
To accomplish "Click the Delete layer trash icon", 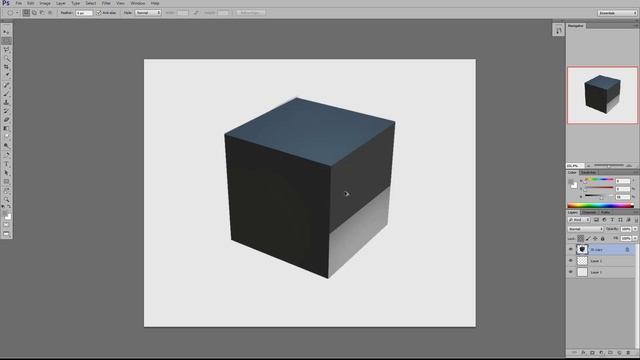I will [628, 353].
